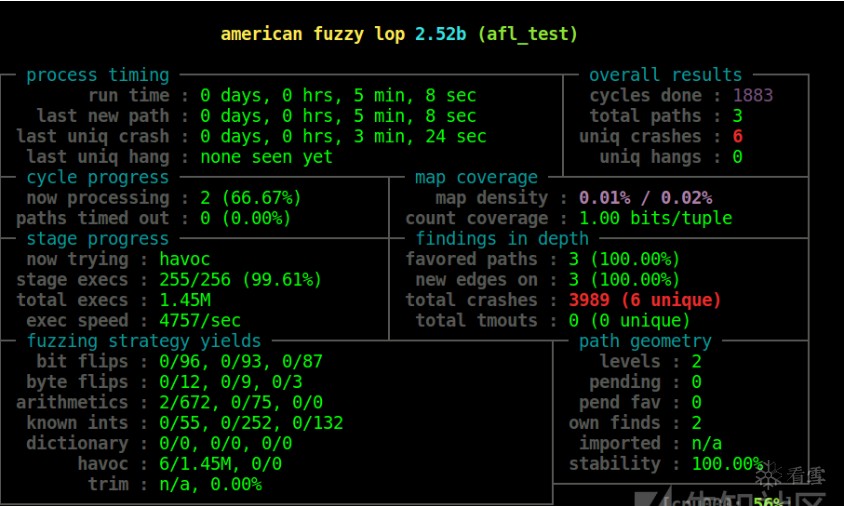The image size is (844, 506).
Task: Click the last uniq crash time value
Action: coord(343,136)
